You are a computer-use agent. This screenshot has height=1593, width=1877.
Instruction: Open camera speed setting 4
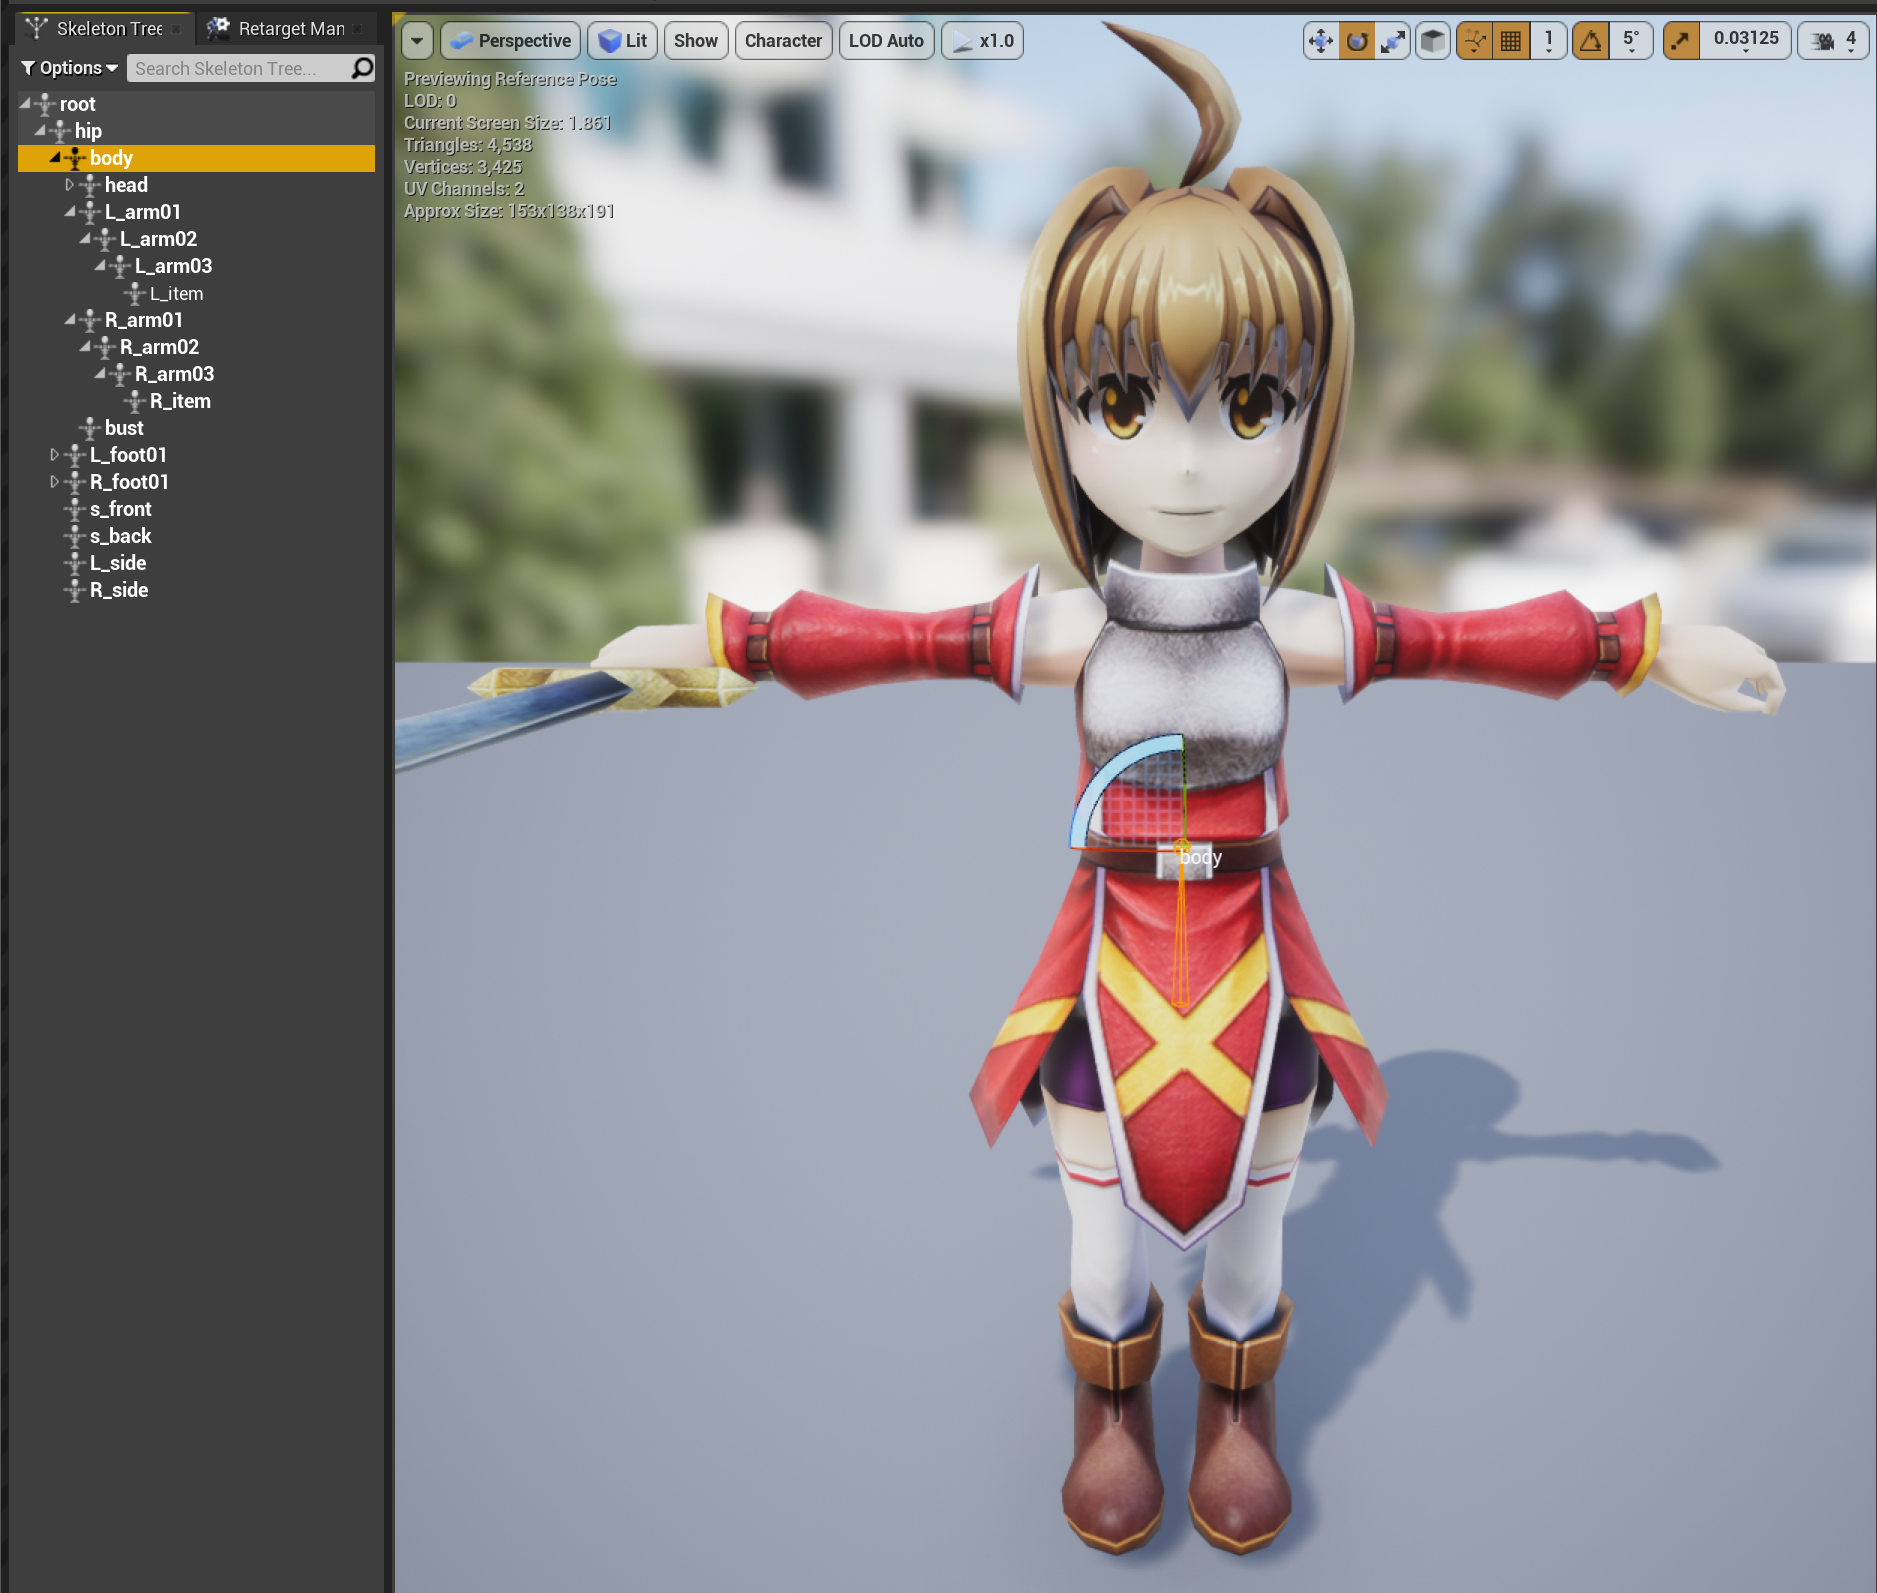(1833, 41)
